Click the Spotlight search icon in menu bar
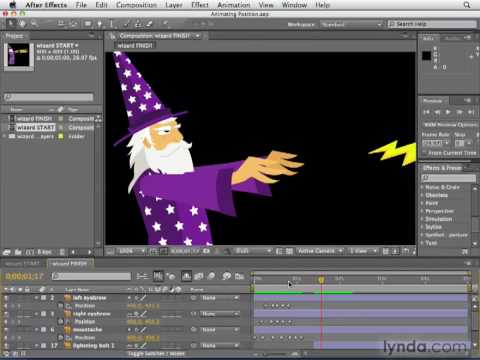Screen dimensions: 480x360 (x=467, y=5)
